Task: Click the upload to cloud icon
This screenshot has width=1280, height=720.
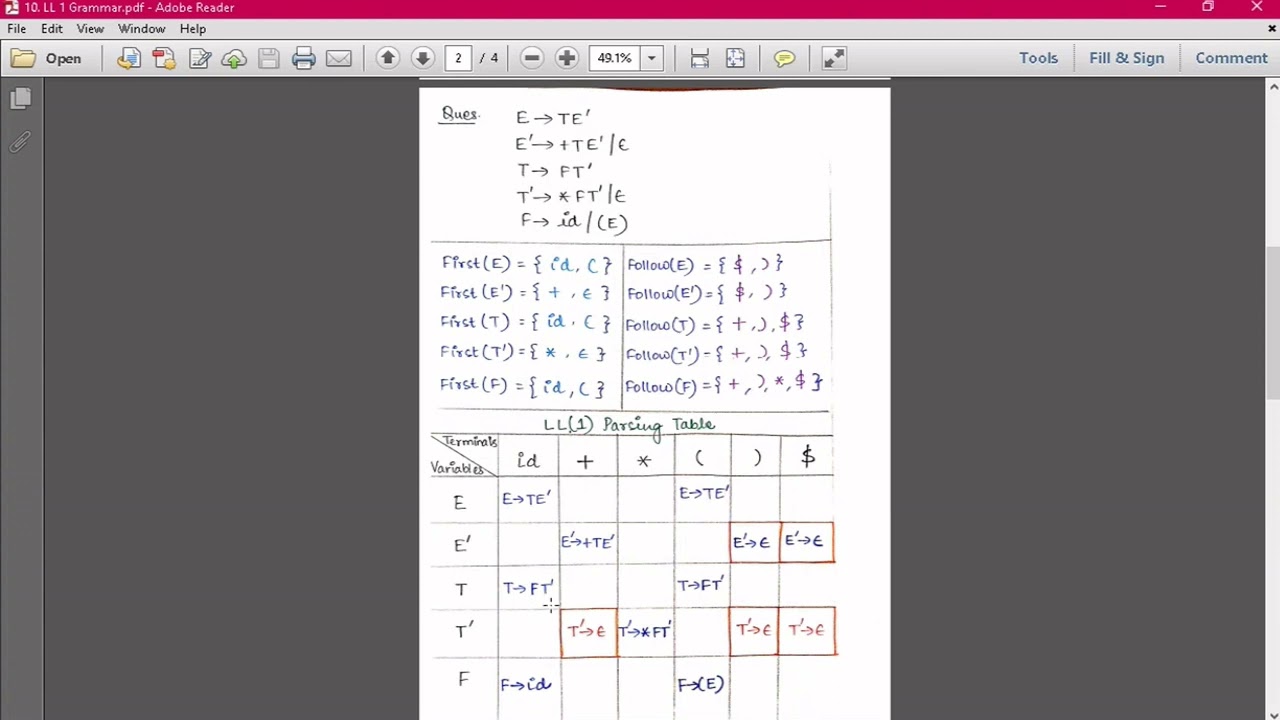Action: click(x=234, y=58)
